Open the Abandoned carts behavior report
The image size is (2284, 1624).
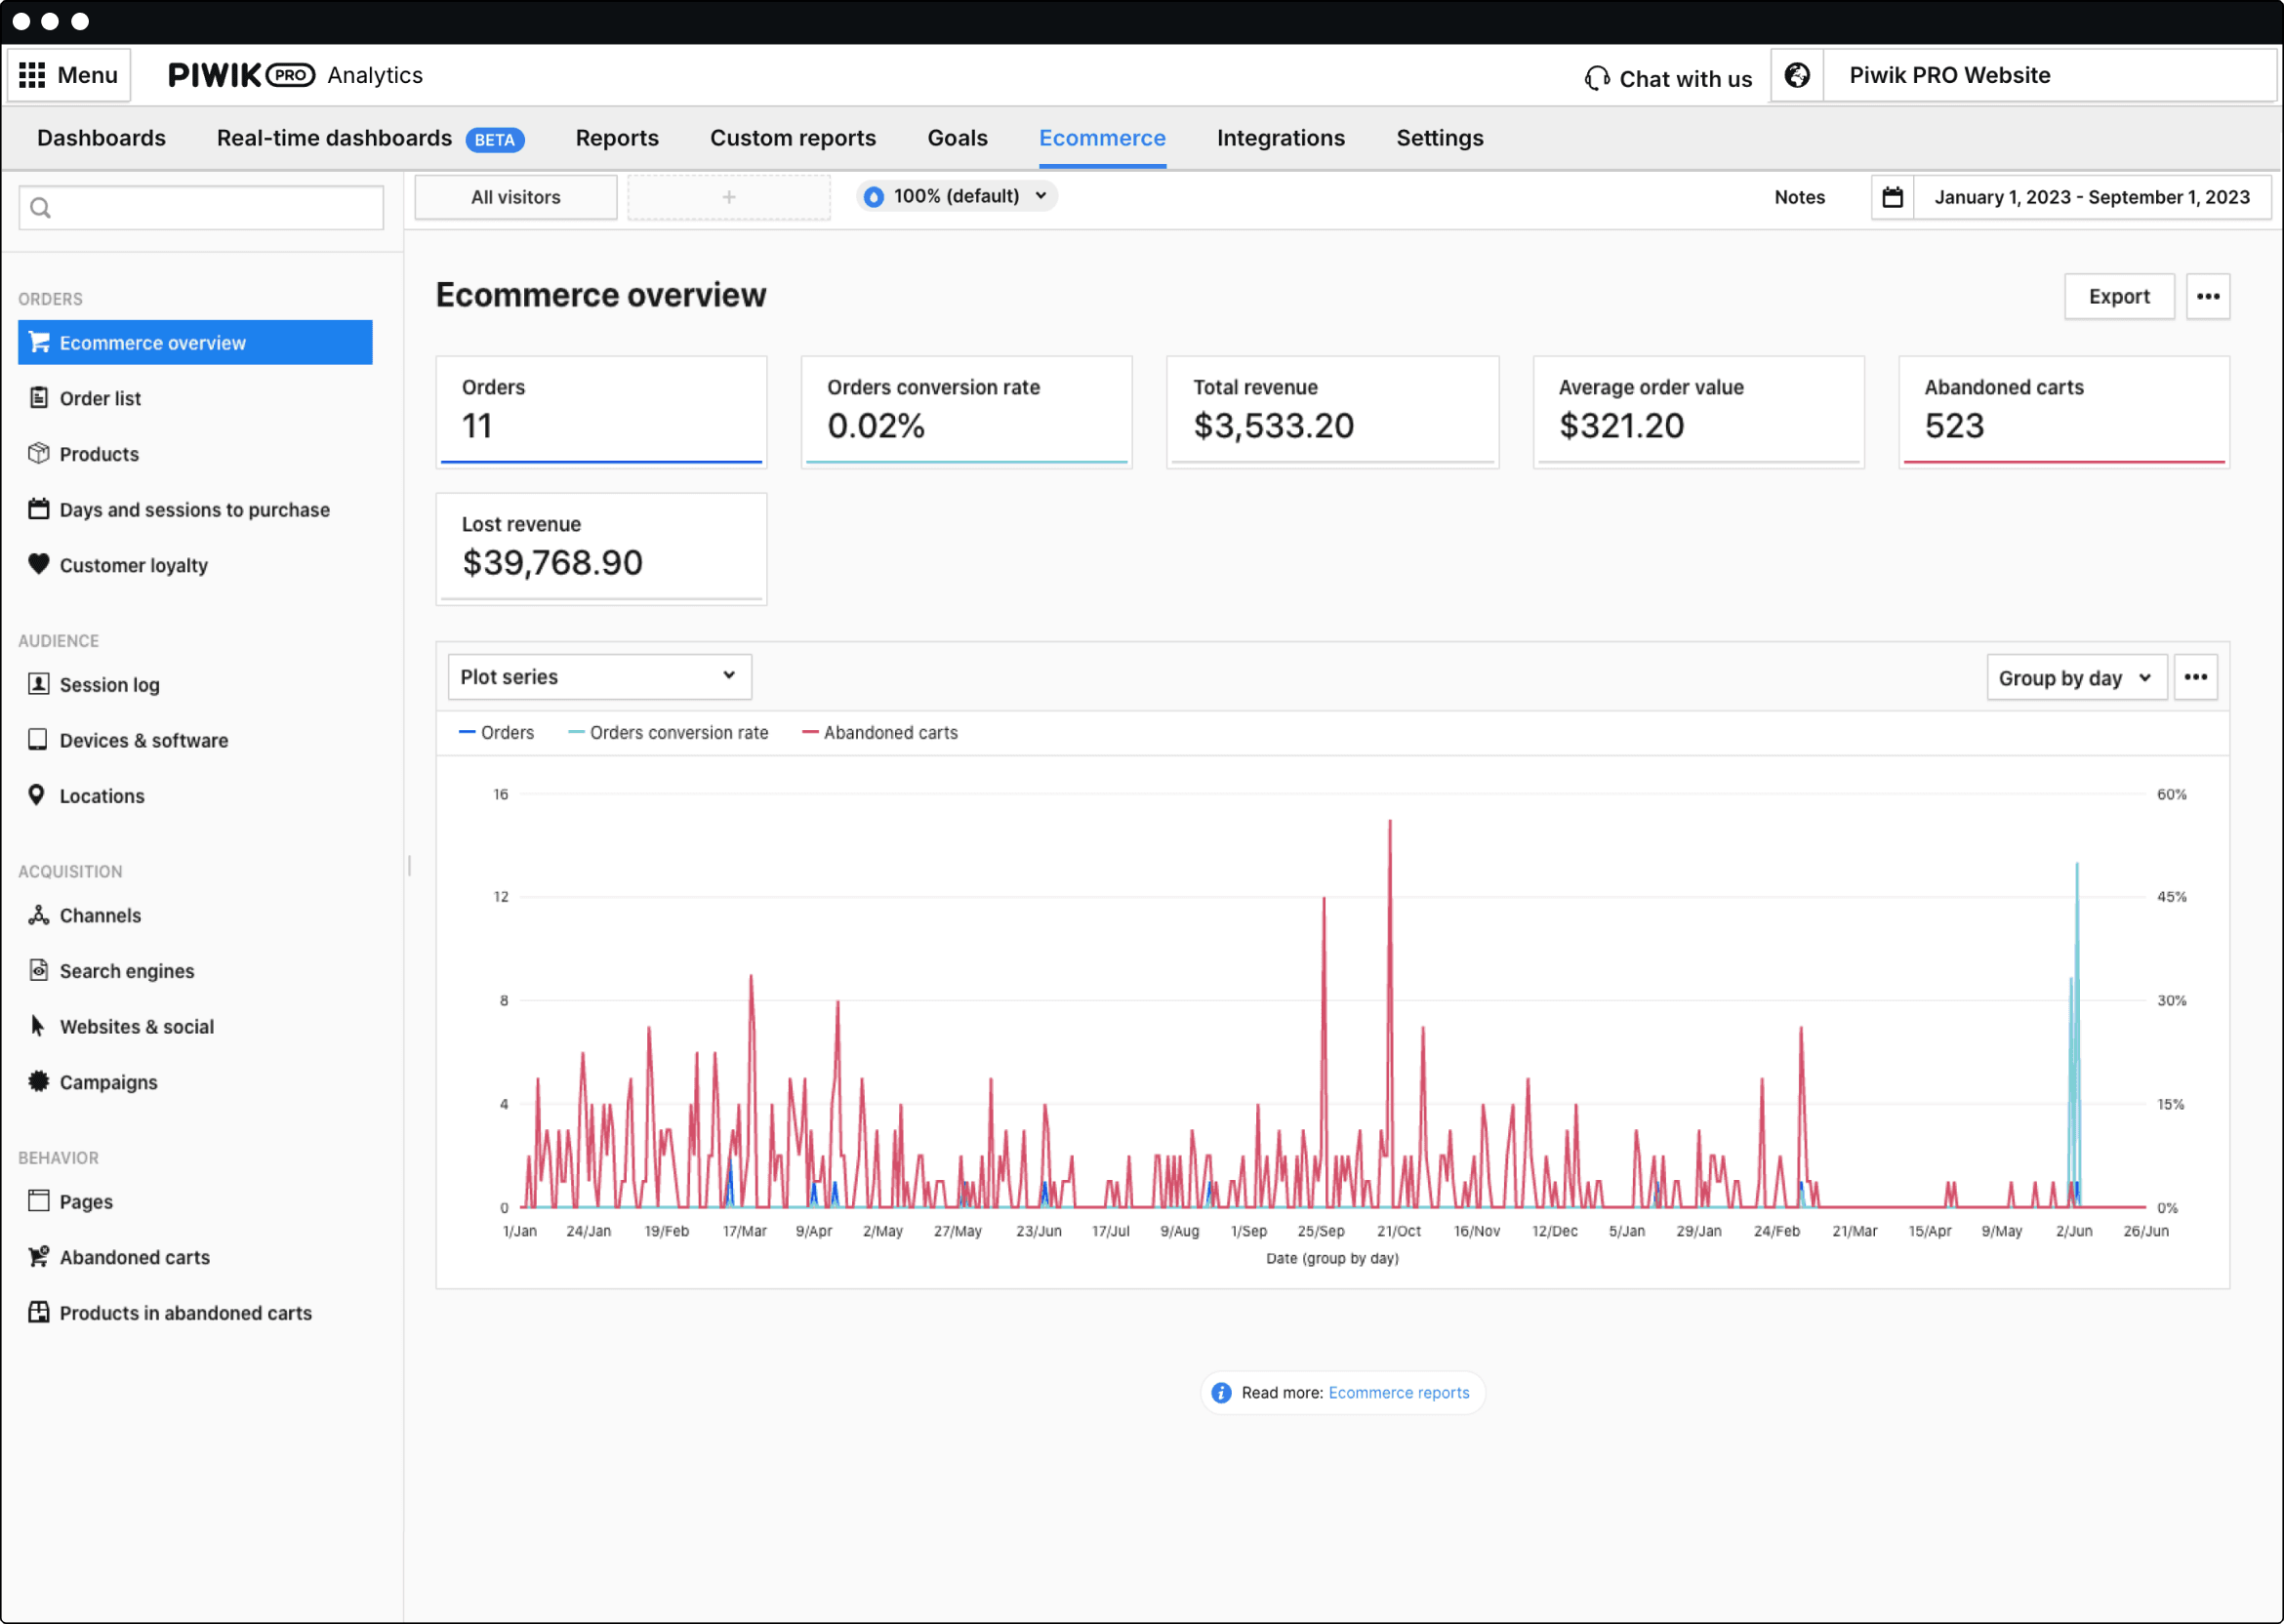pos(134,1257)
